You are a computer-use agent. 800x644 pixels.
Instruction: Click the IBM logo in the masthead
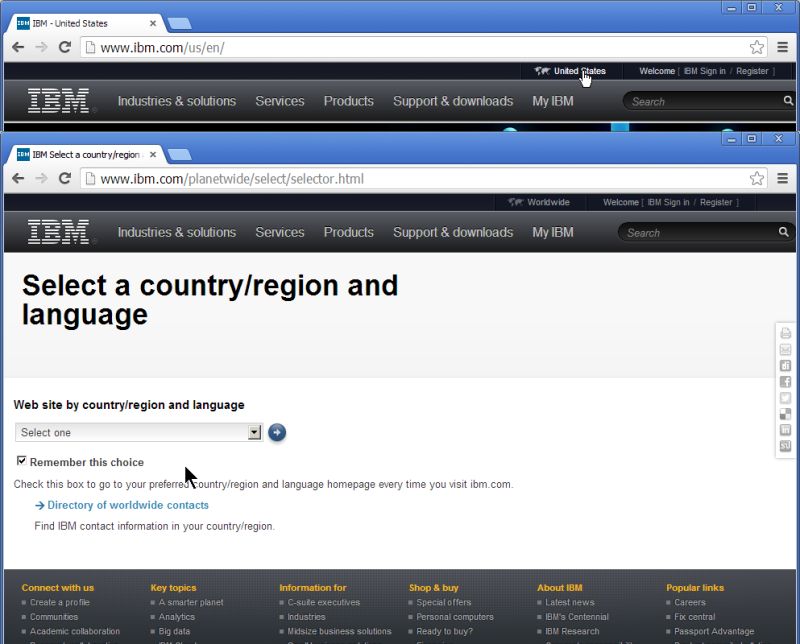[x=57, y=230]
